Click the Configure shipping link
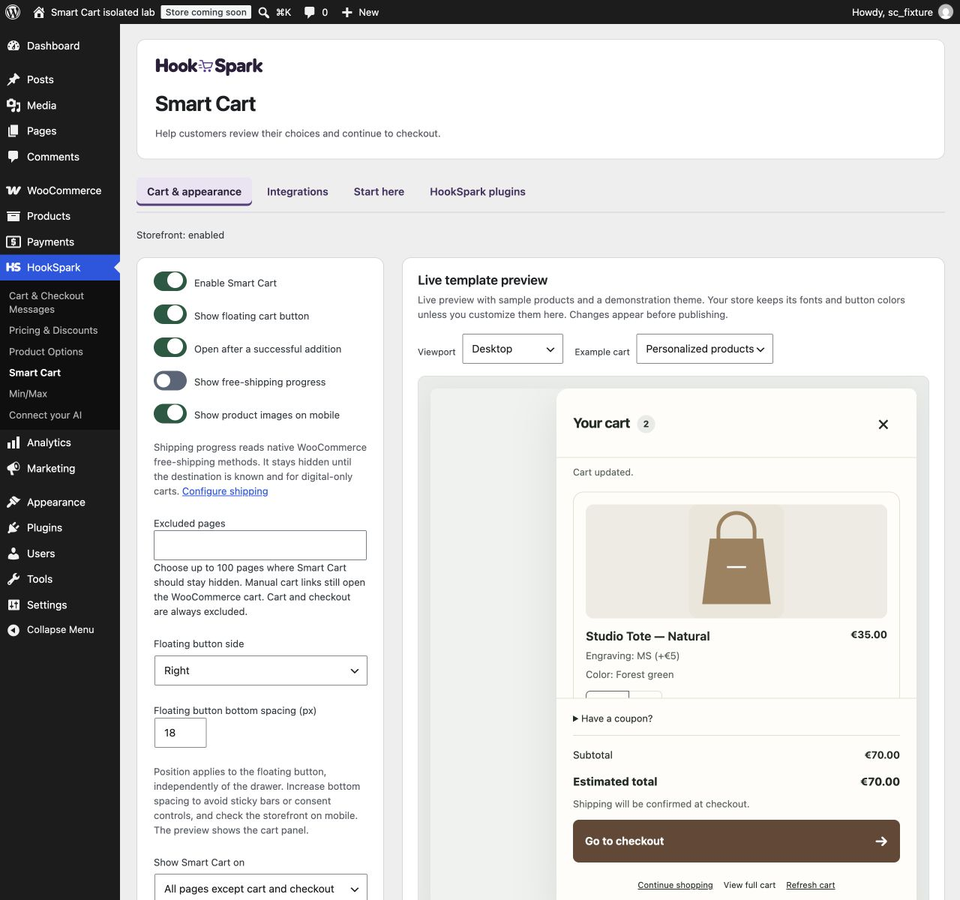Image resolution: width=960 pixels, height=900 pixels. coord(225,491)
